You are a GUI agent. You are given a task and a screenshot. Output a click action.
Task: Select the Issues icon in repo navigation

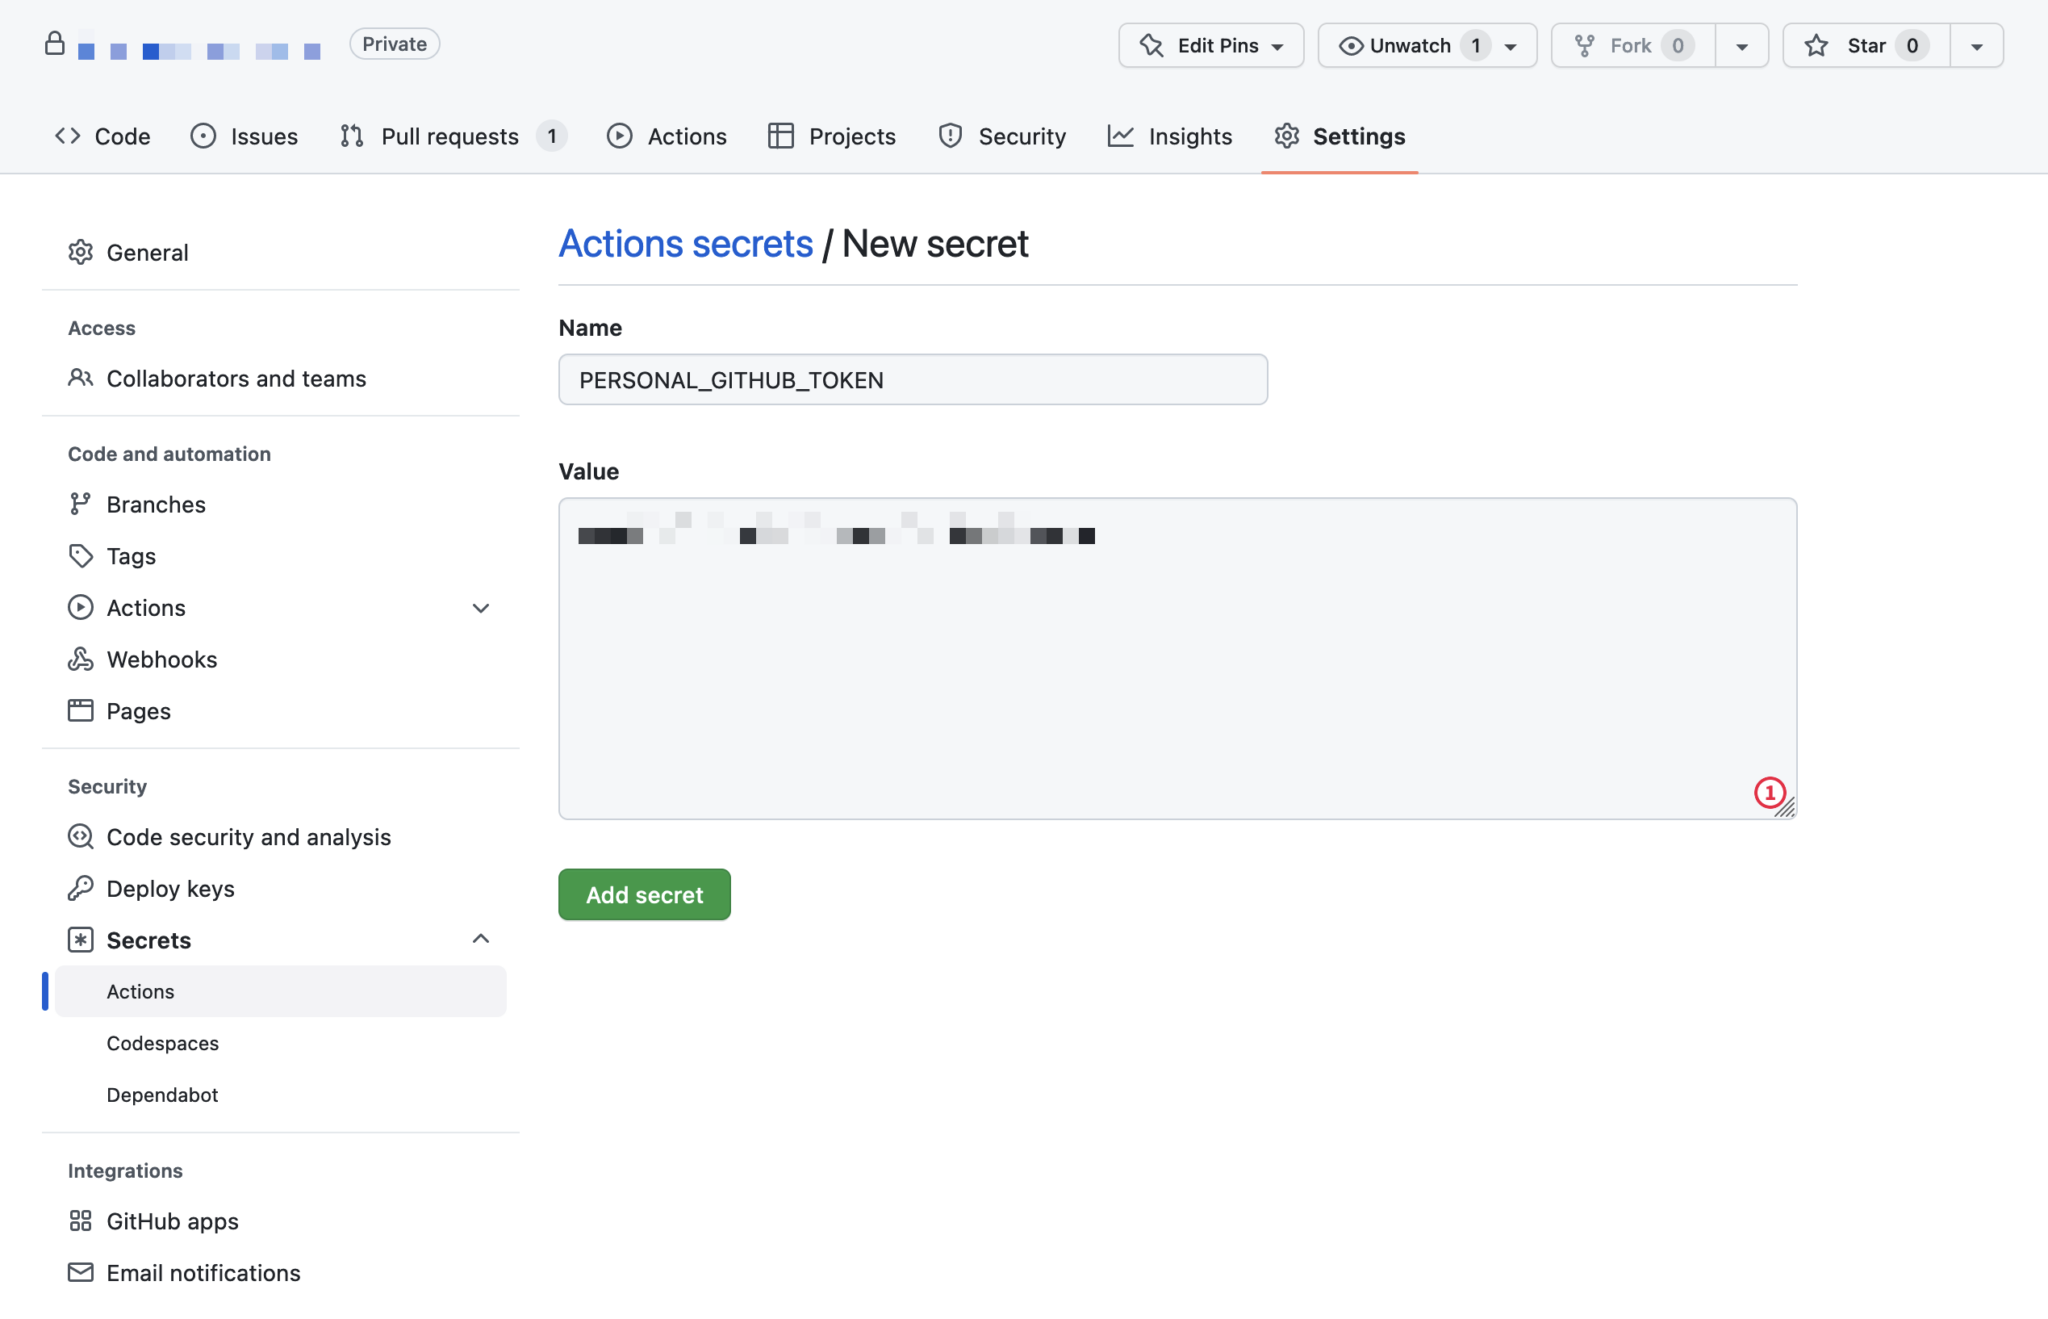coord(204,136)
